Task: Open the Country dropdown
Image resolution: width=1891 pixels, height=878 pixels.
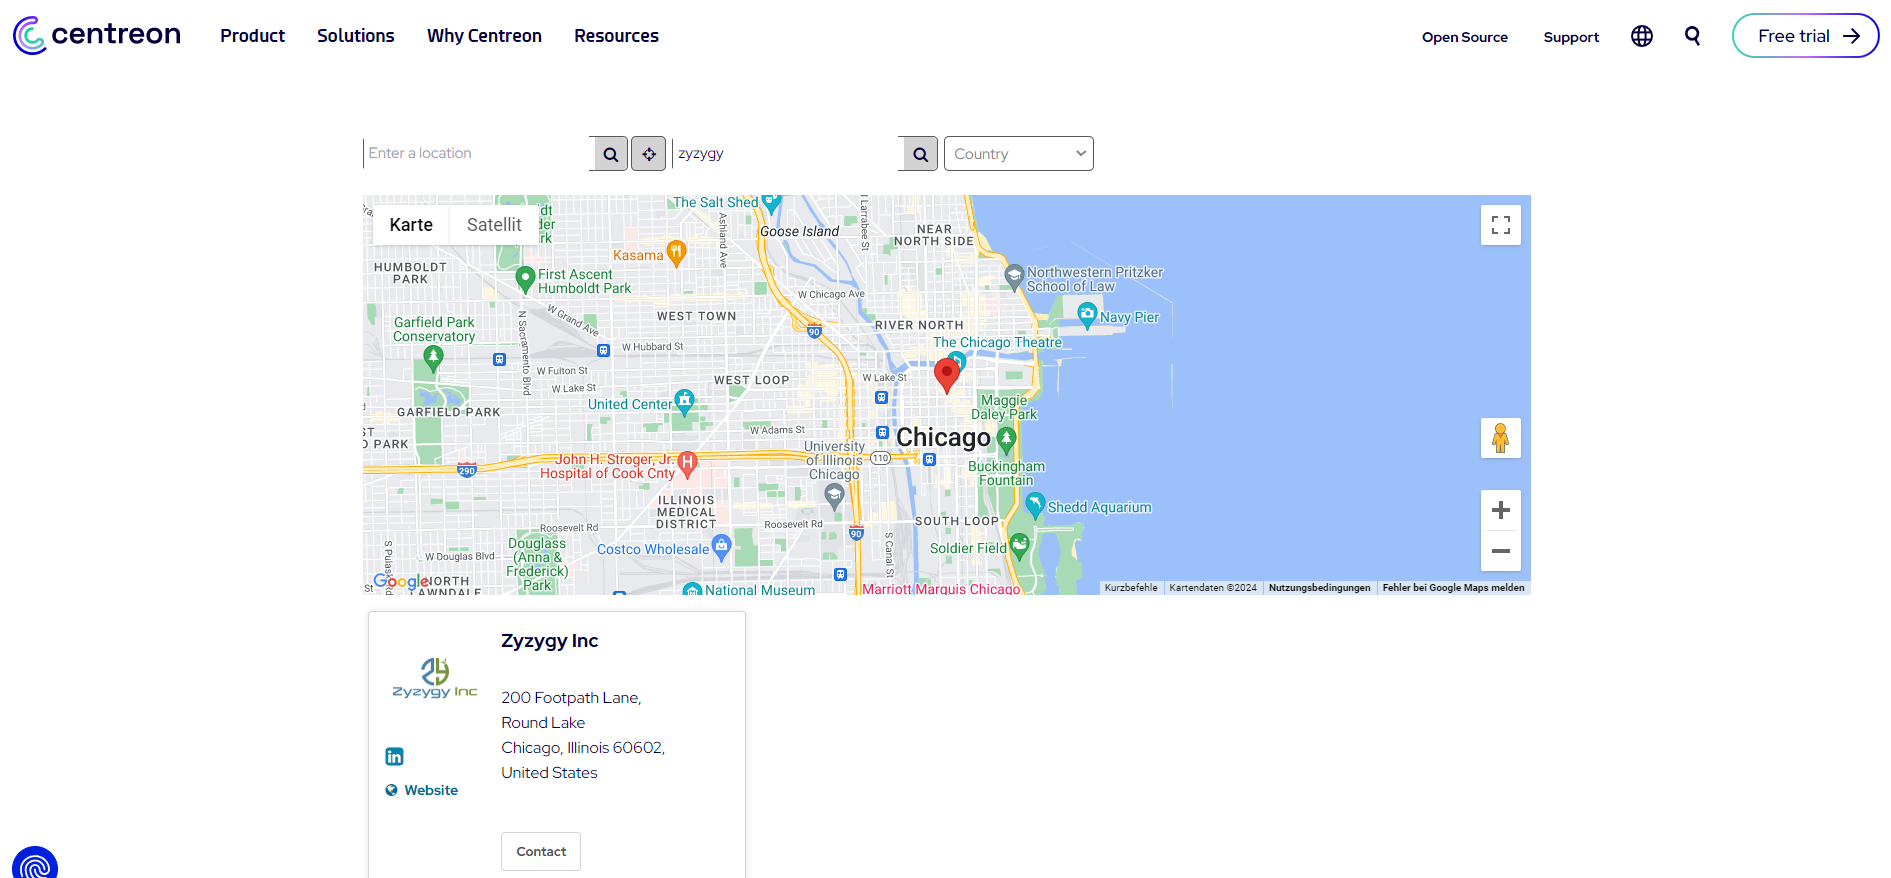Action: tap(1018, 154)
